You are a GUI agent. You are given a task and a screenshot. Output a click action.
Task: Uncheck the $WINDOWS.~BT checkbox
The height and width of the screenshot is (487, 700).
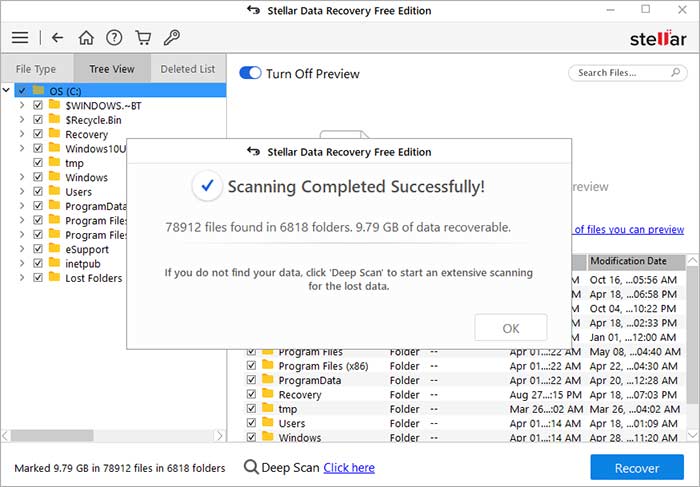point(38,105)
